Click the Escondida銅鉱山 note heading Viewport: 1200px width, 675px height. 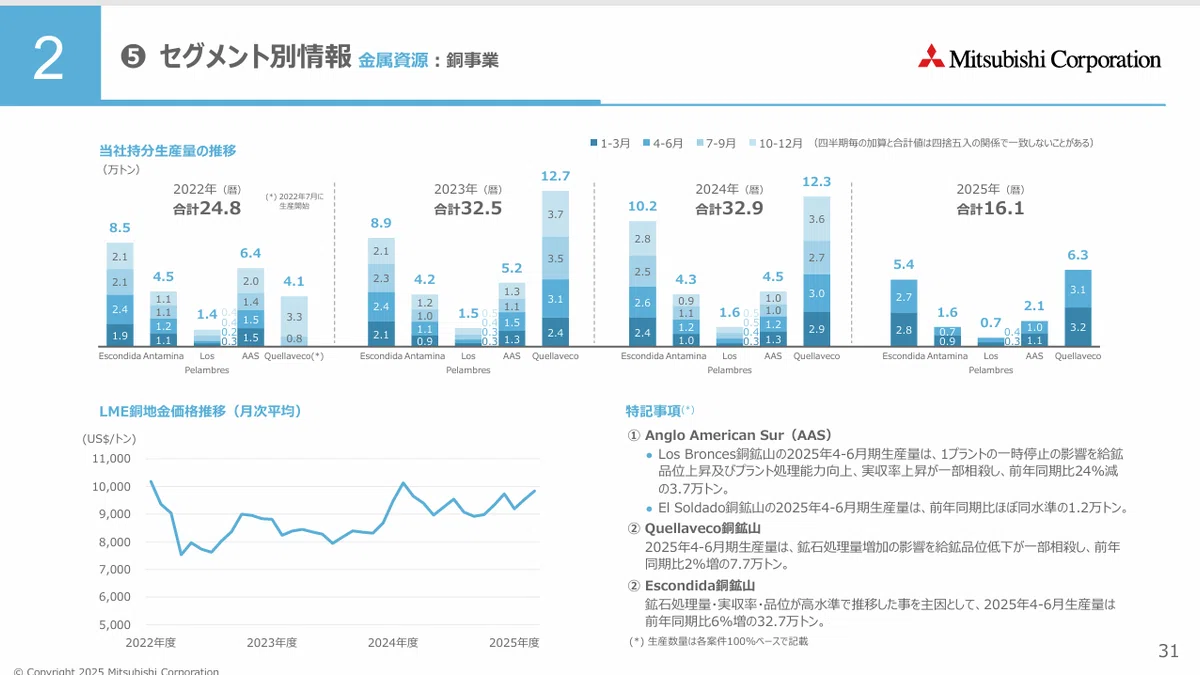[x=700, y=585]
